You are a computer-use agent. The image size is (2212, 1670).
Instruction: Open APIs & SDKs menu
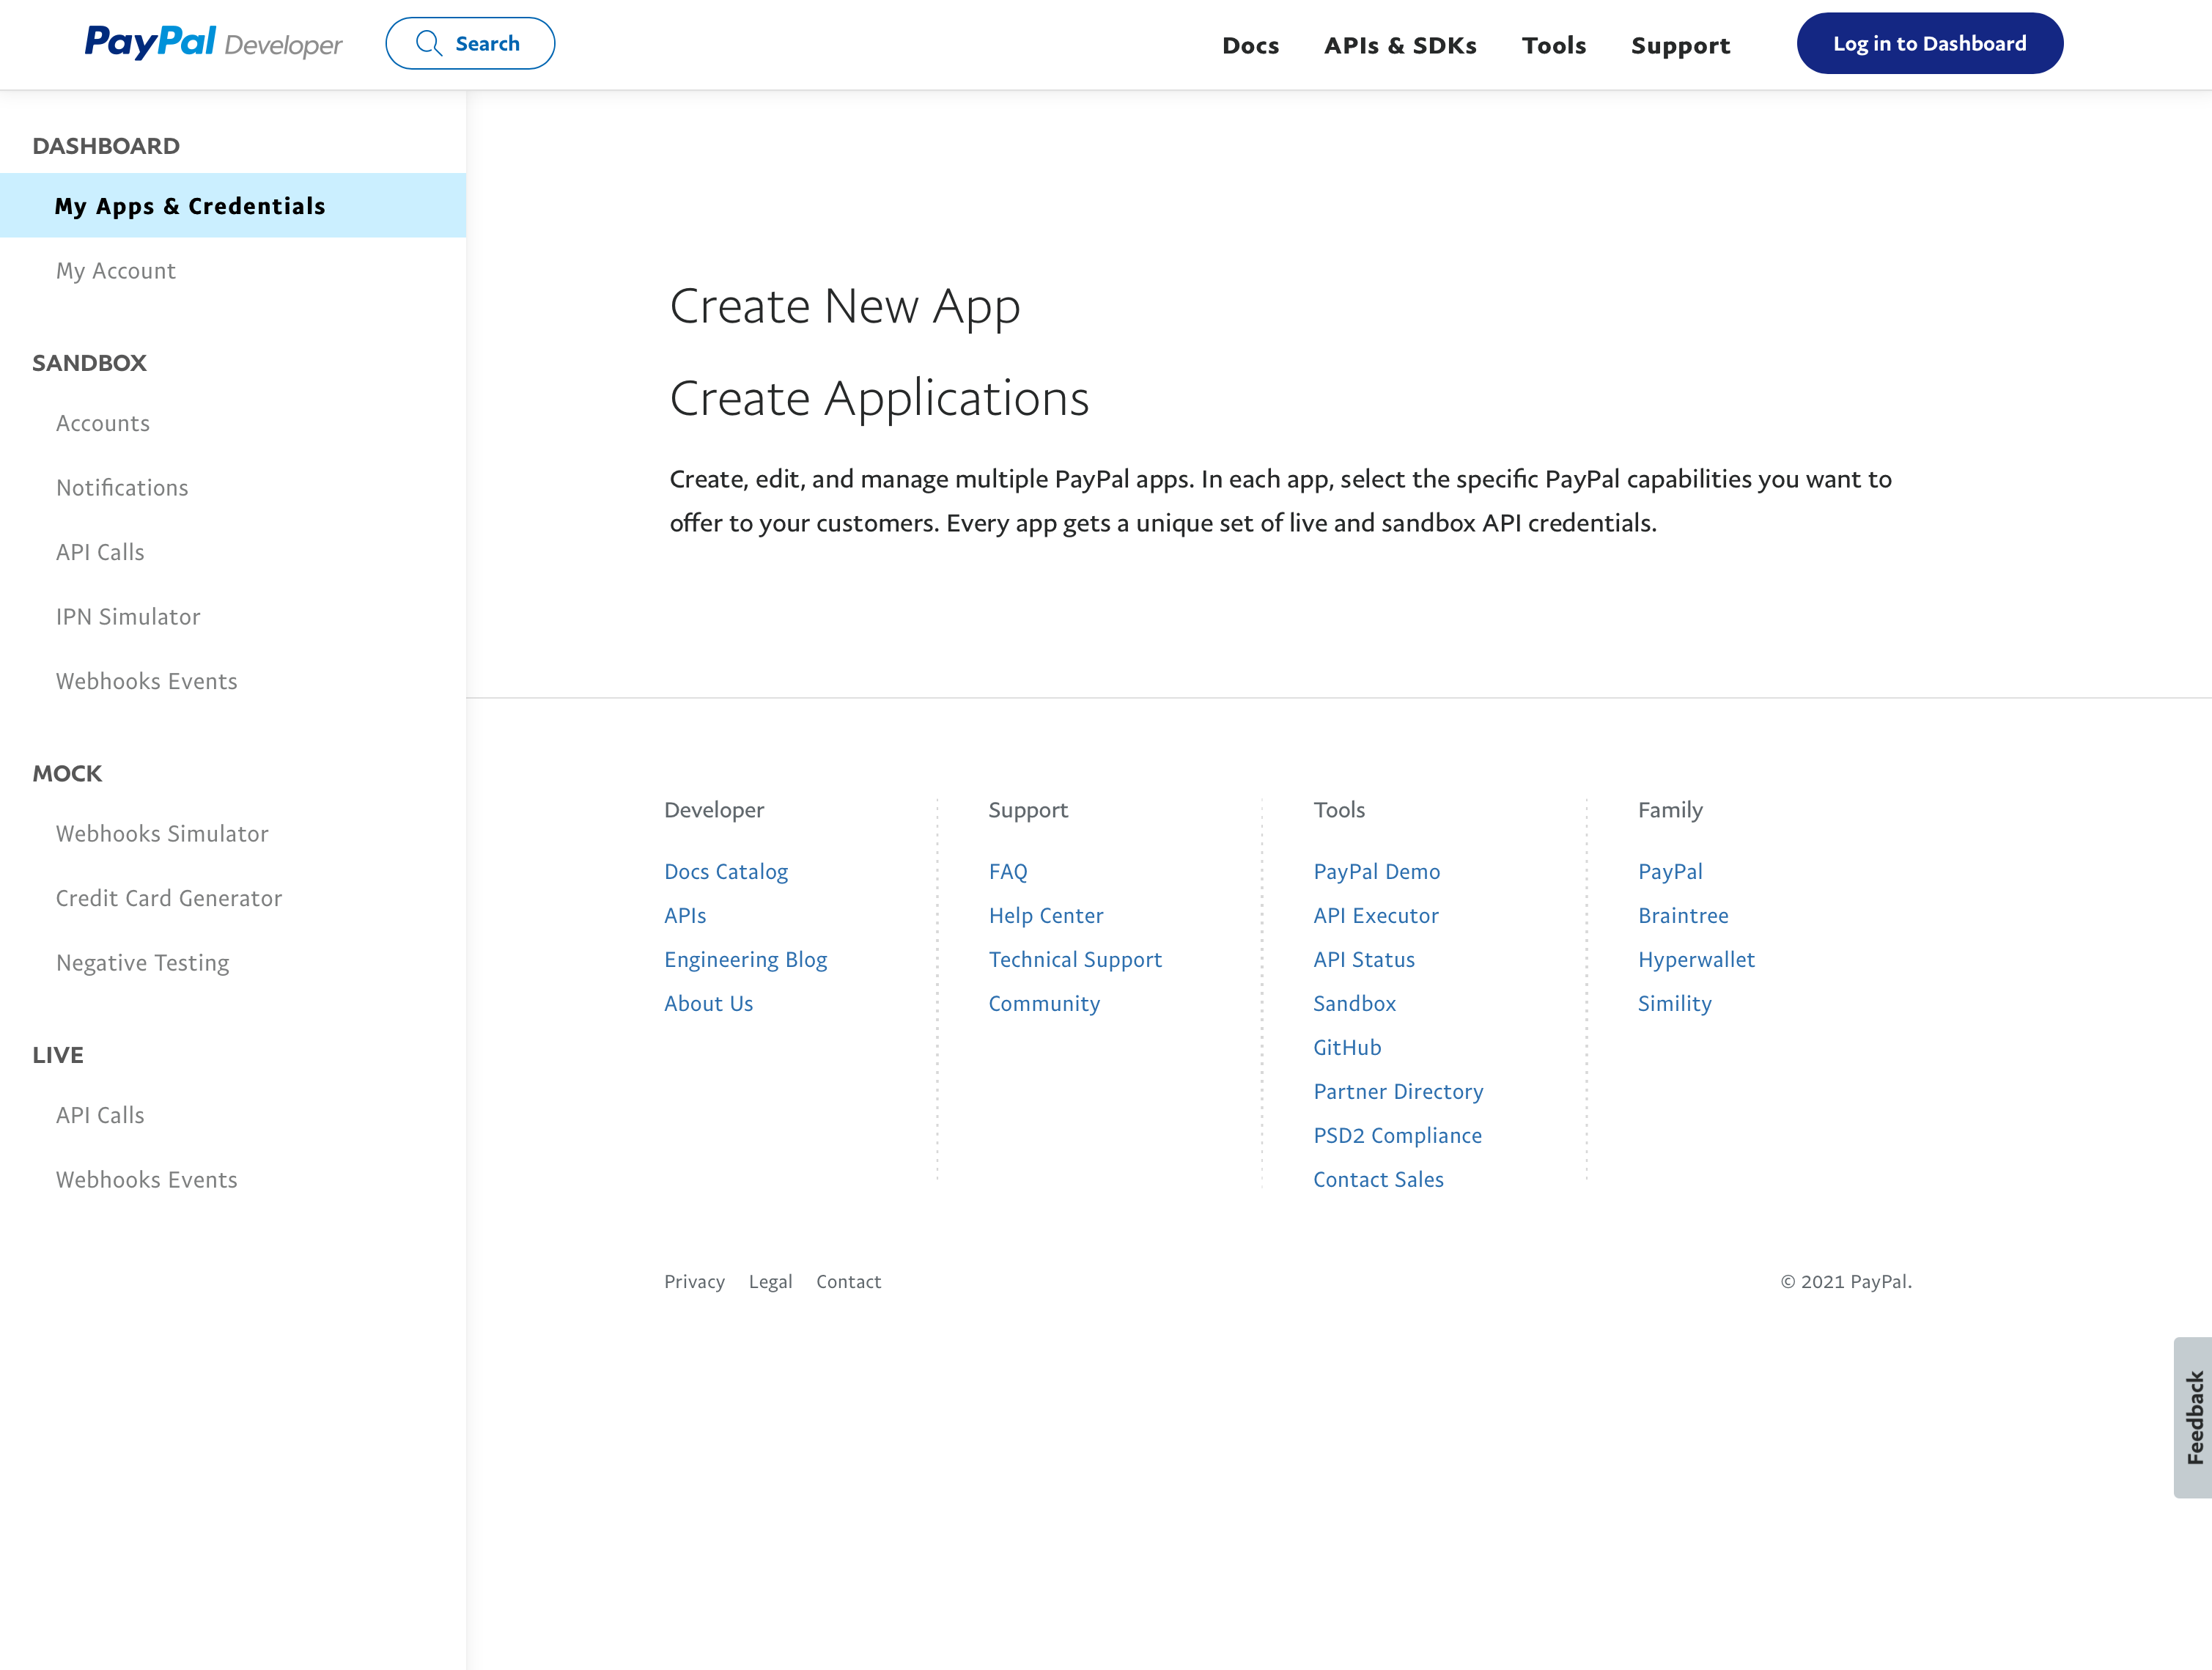pos(1400,45)
